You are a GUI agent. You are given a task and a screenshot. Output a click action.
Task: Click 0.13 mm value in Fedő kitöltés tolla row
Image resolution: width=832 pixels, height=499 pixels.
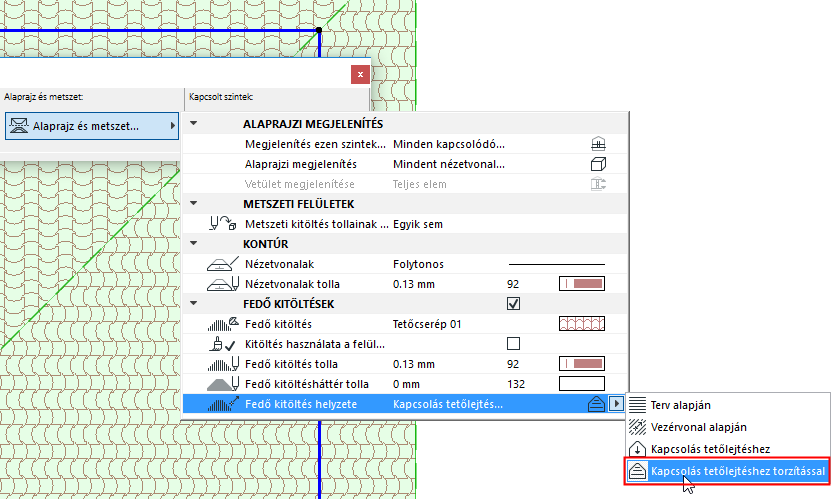[413, 364]
